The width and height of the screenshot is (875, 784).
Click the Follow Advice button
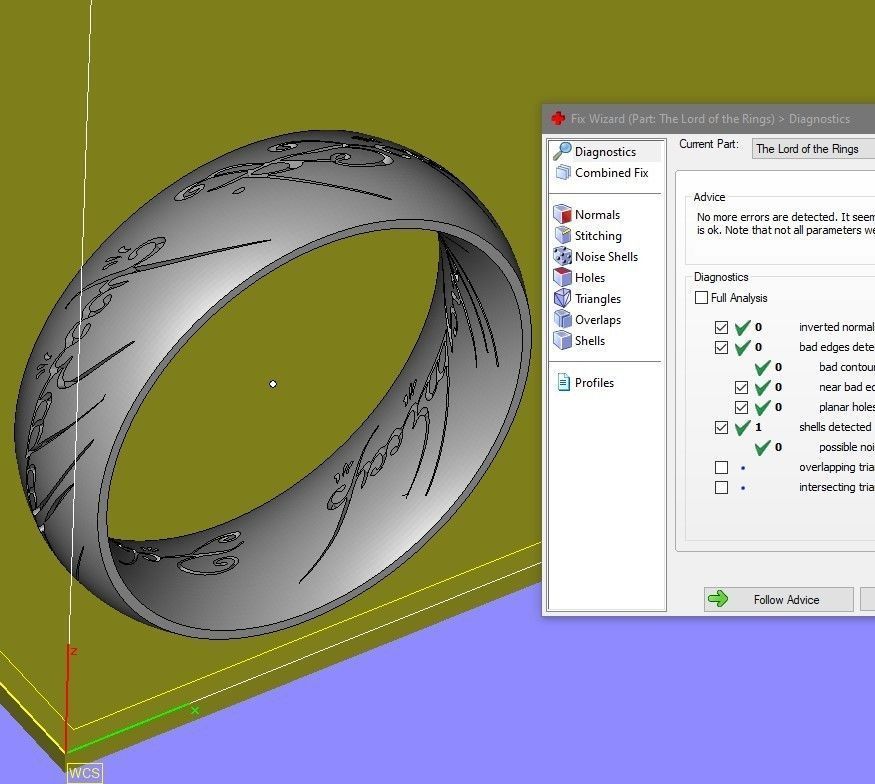point(778,599)
